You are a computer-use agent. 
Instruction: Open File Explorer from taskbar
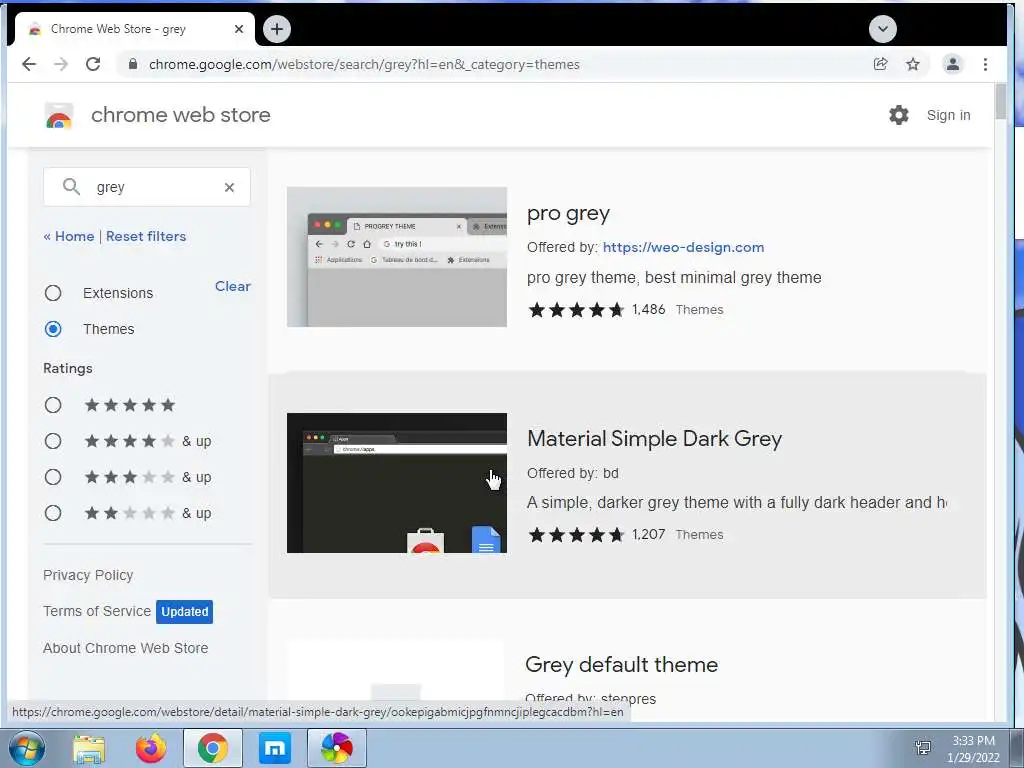(89, 748)
